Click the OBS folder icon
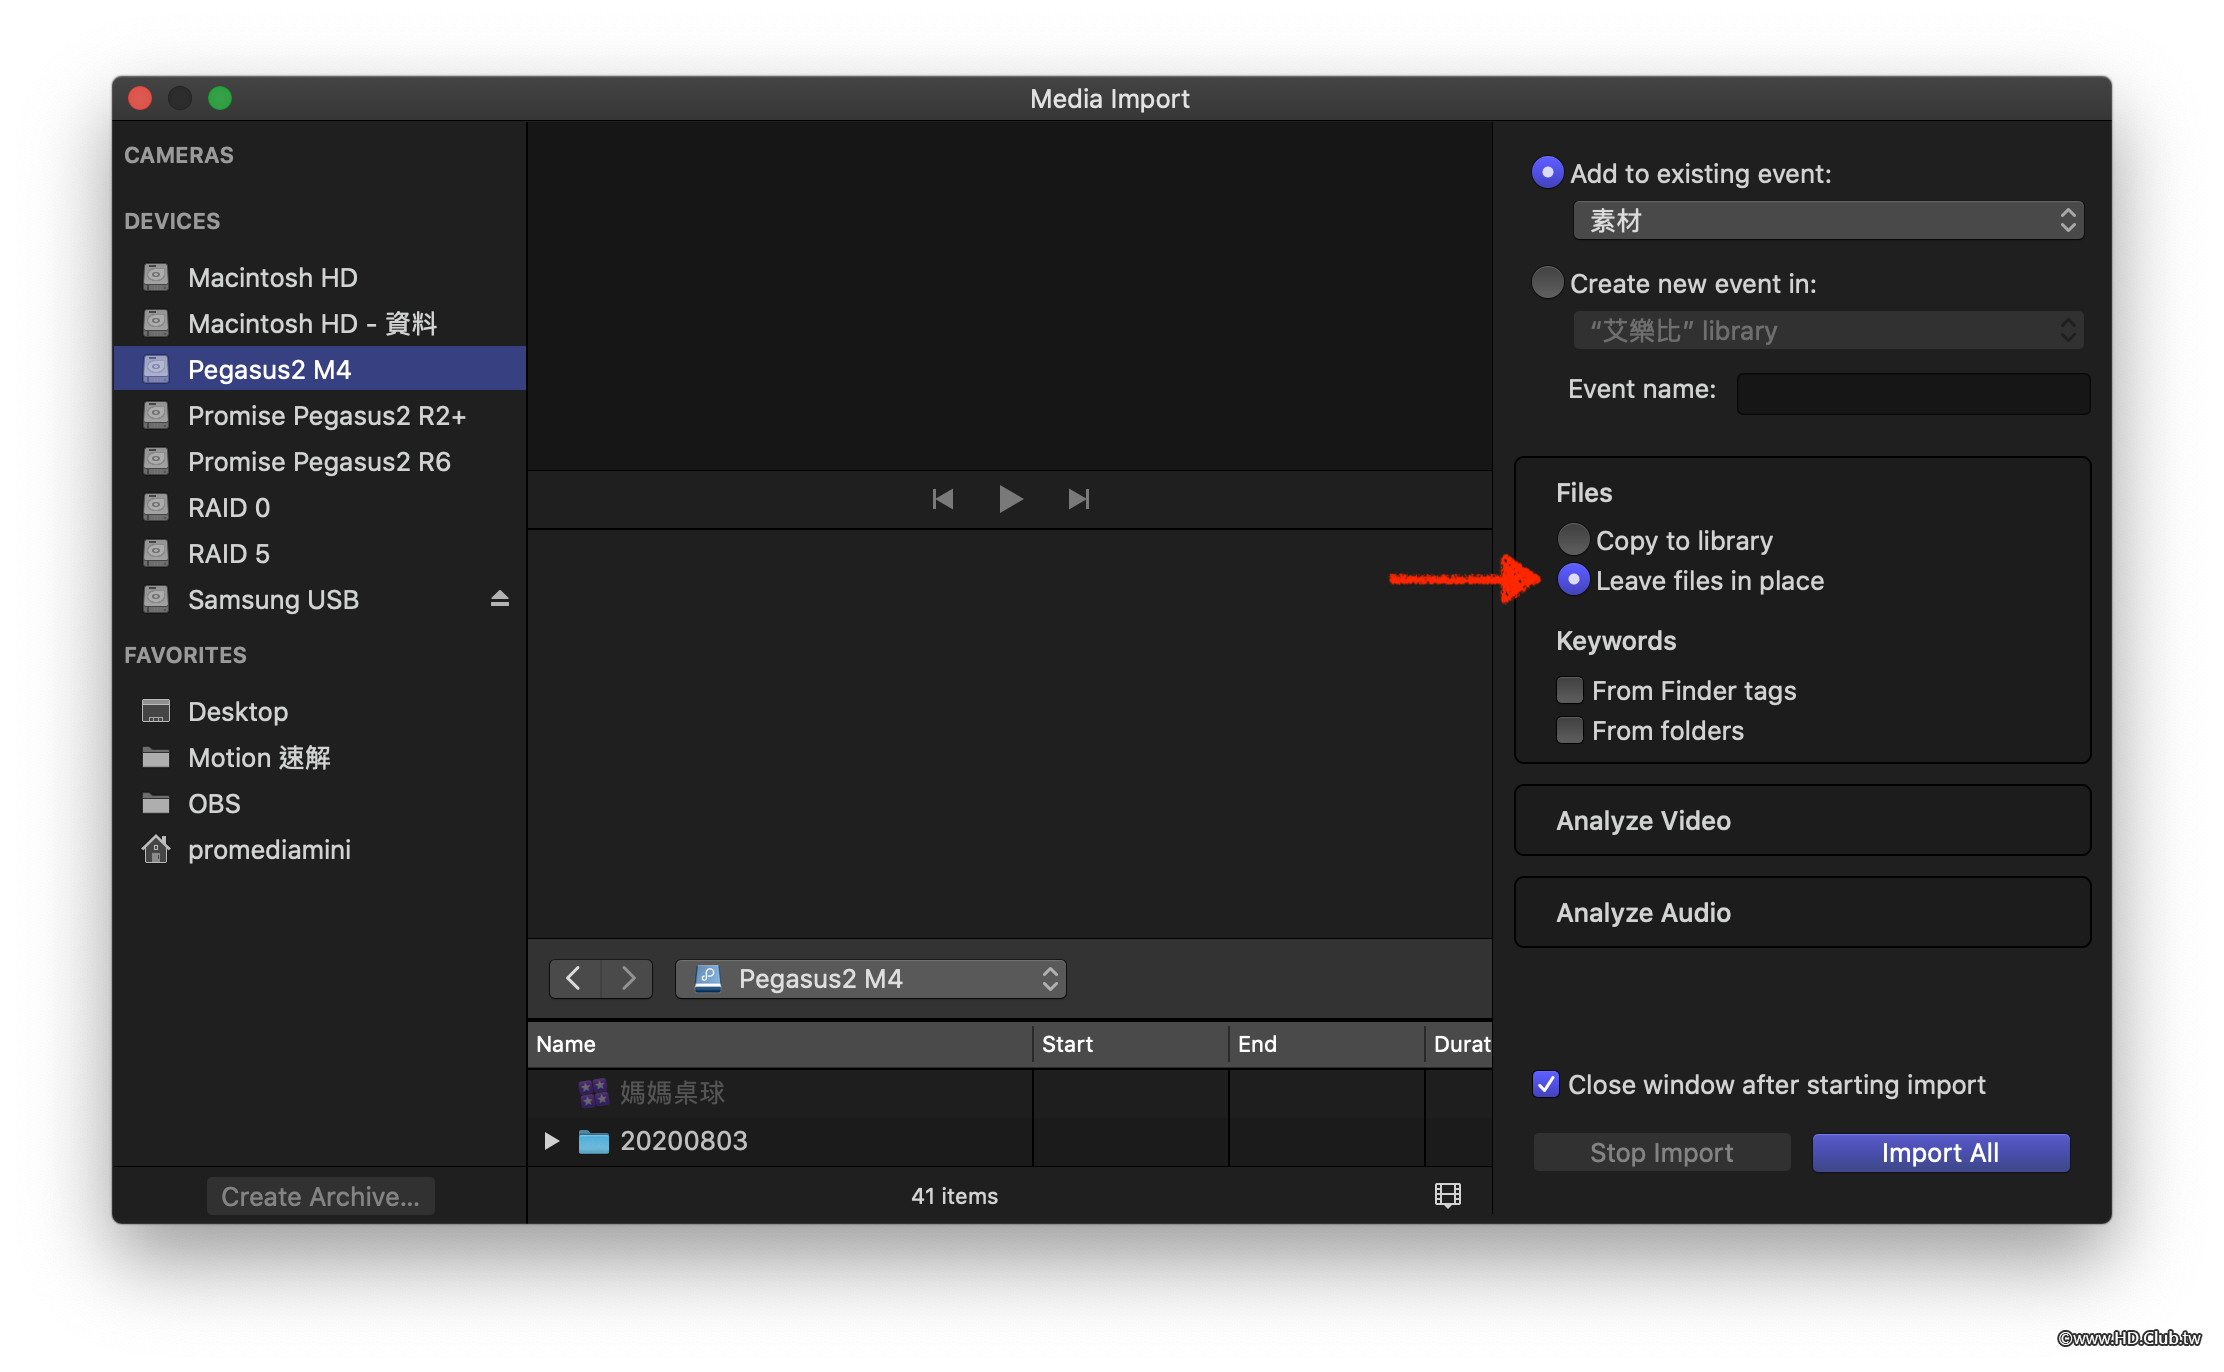2224x1372 pixels. [156, 803]
